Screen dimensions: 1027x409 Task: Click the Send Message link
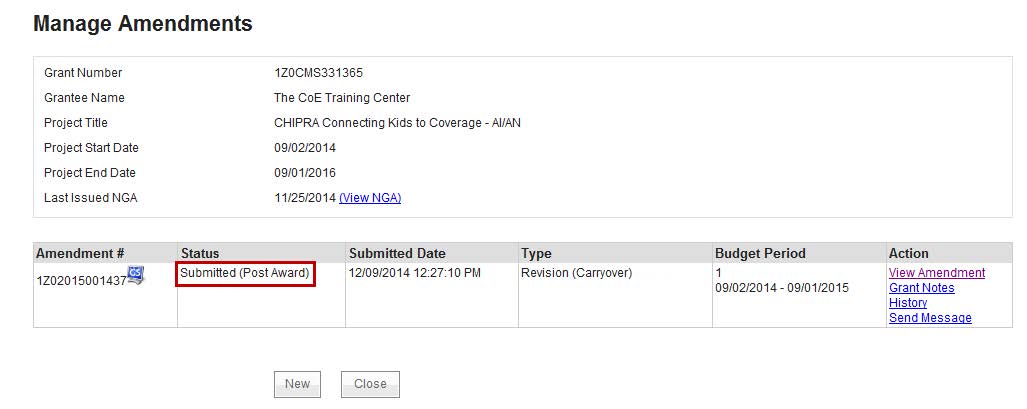[929, 318]
